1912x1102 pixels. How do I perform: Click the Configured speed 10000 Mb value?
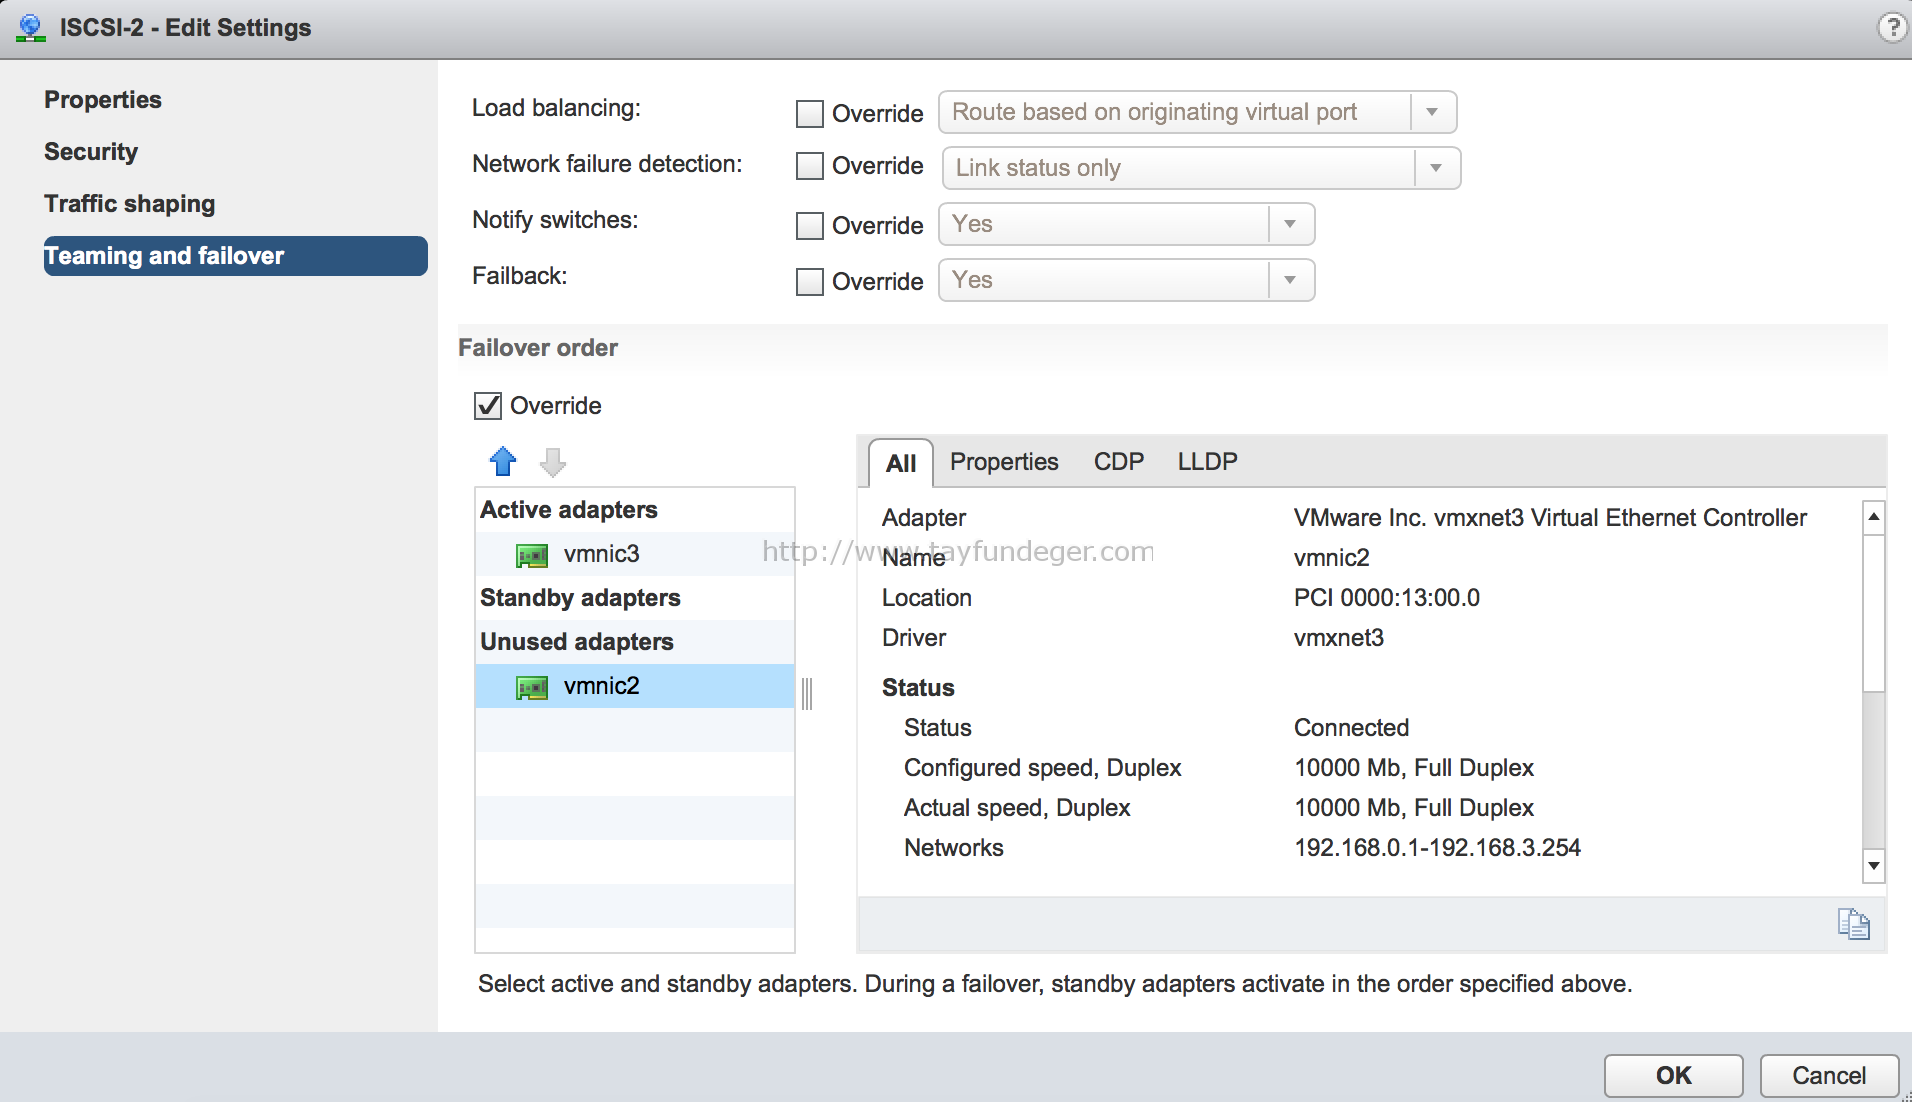[x=1414, y=768]
